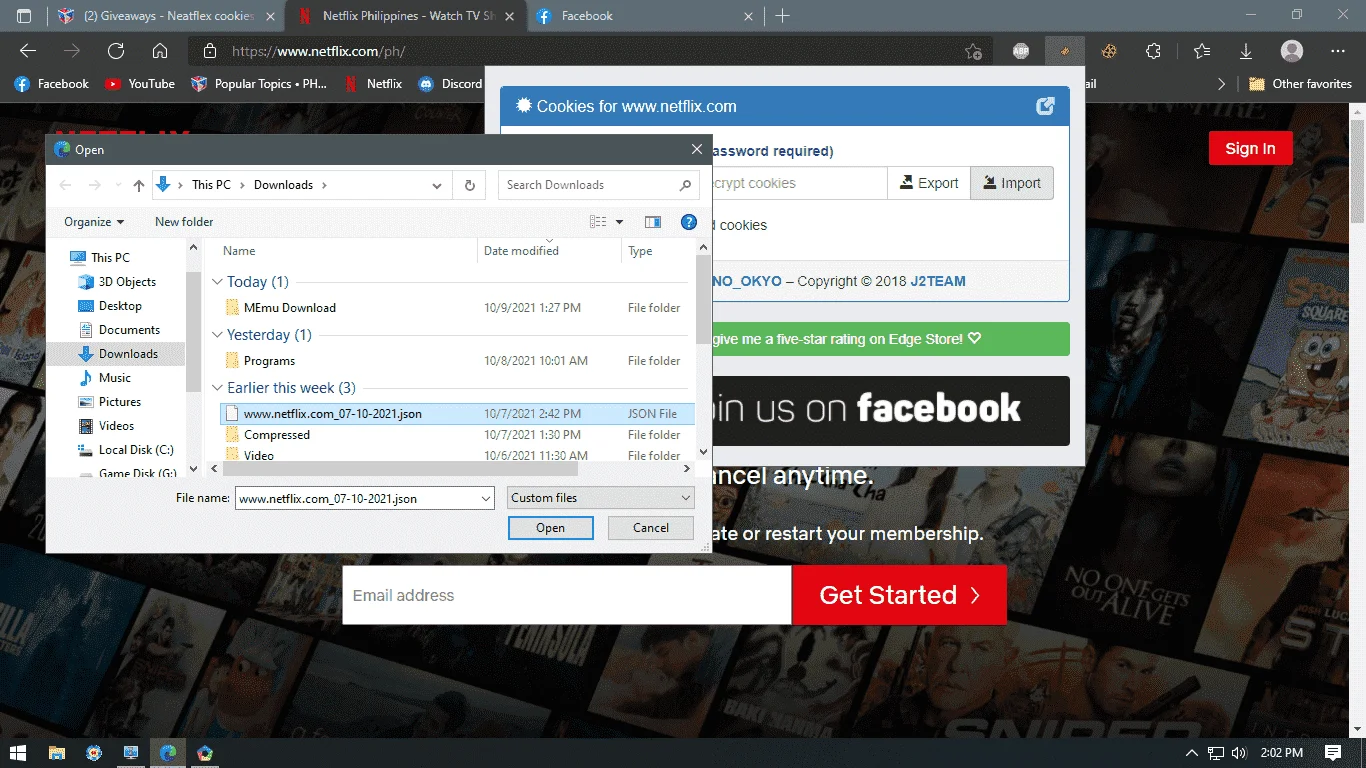The width and height of the screenshot is (1366, 768).
Task: Select the Compressed folder row
Action: click(457, 435)
